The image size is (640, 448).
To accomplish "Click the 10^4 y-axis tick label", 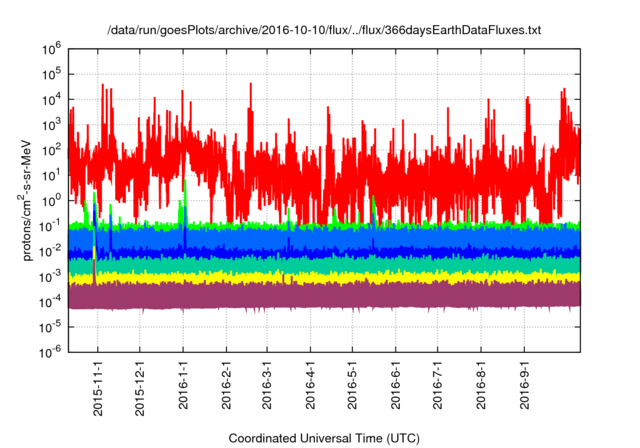I will click(51, 100).
